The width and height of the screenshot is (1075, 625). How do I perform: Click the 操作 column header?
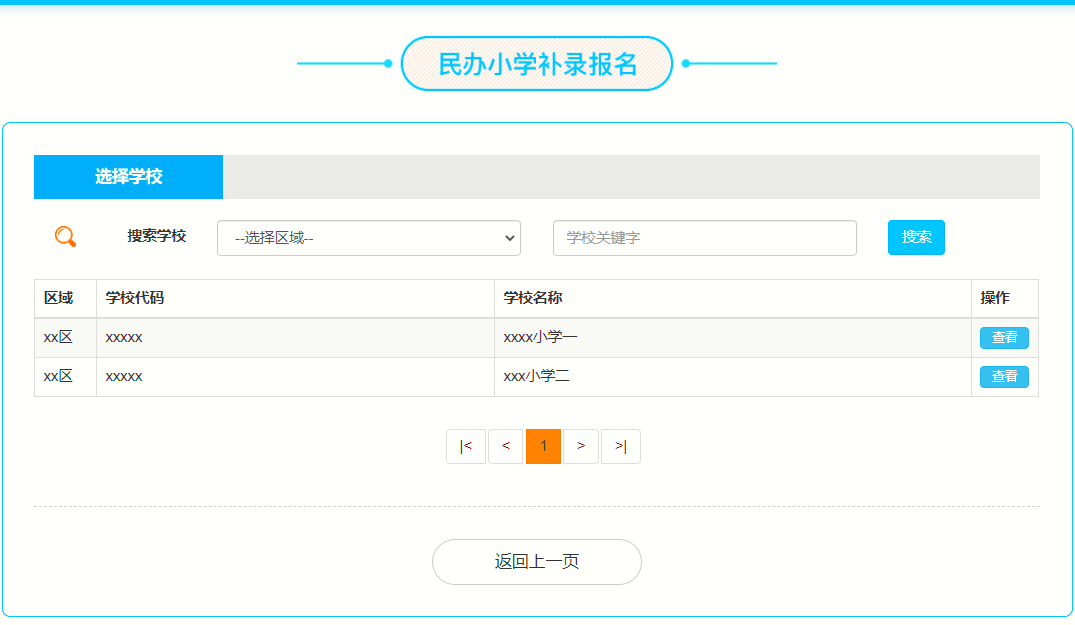coord(995,298)
